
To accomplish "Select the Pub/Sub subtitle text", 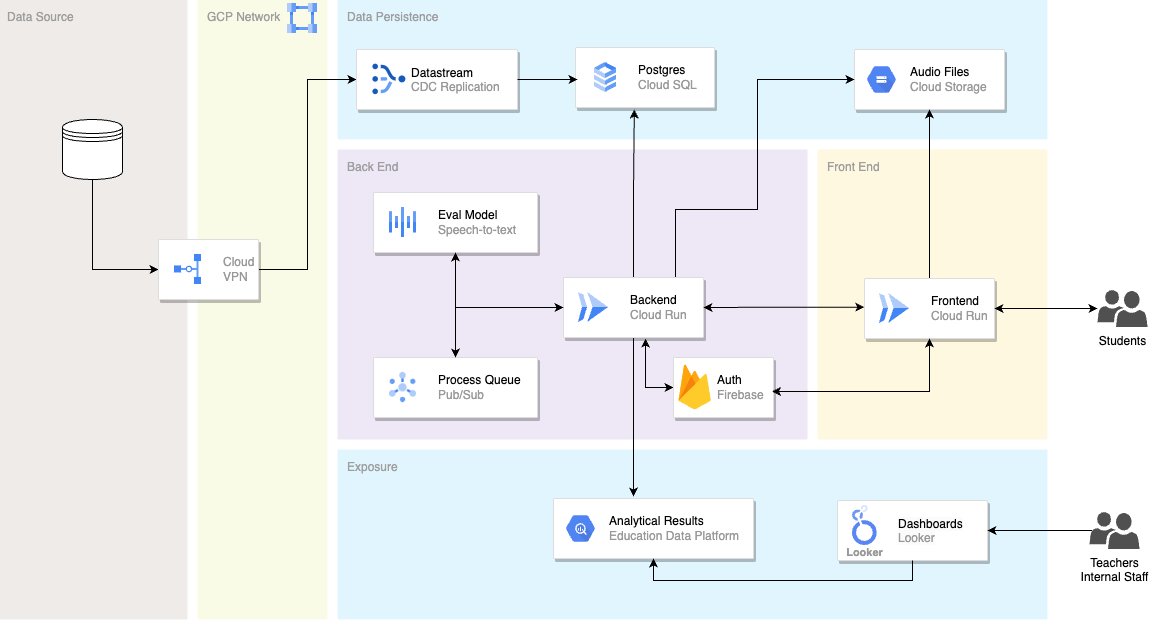I will pos(460,394).
